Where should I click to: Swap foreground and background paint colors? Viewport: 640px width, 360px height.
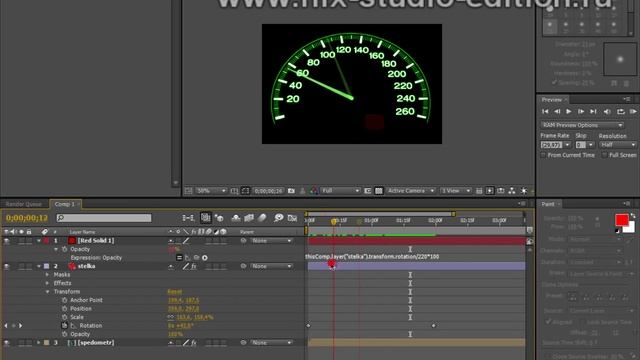tap(633, 215)
